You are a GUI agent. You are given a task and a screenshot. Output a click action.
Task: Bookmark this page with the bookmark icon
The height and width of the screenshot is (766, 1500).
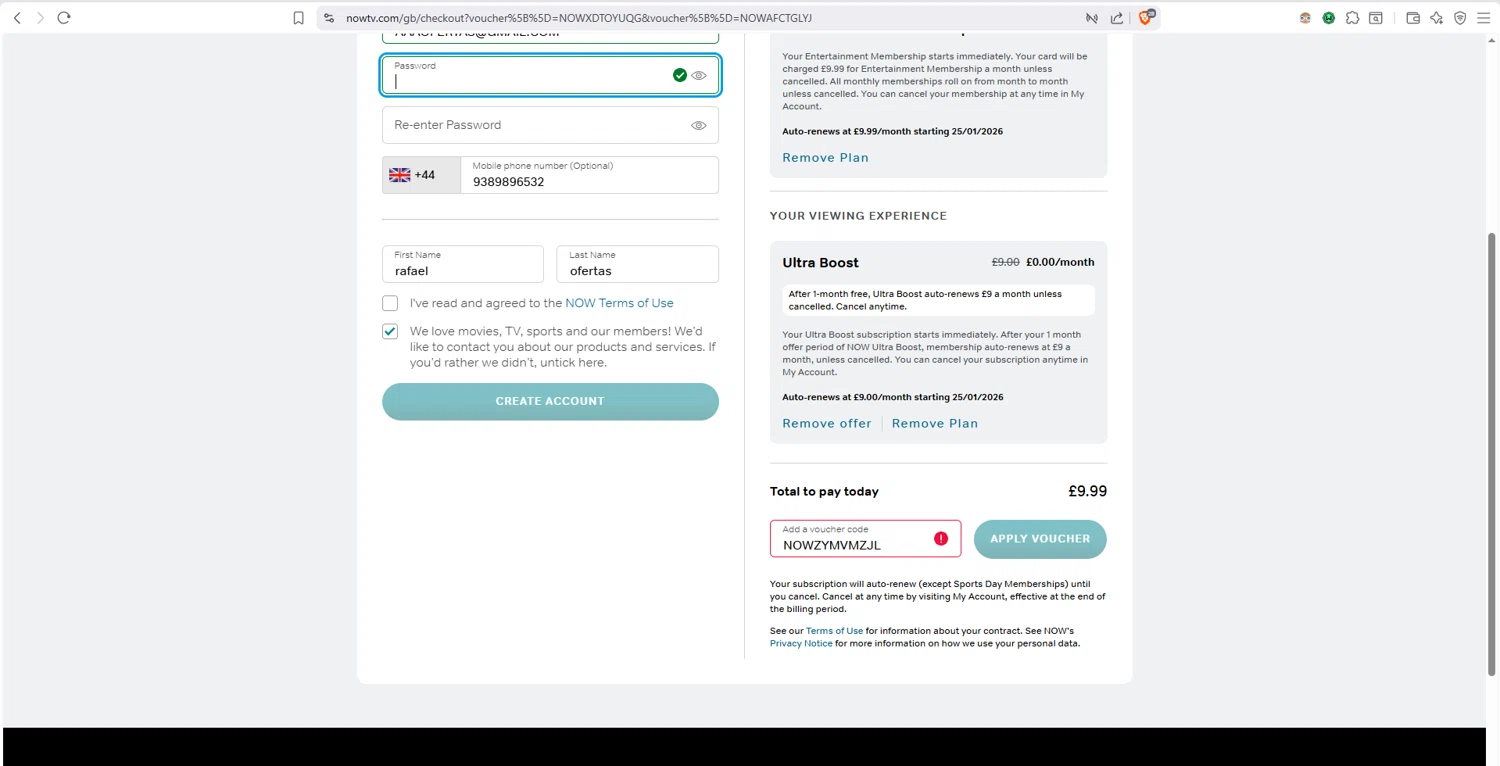coord(298,18)
